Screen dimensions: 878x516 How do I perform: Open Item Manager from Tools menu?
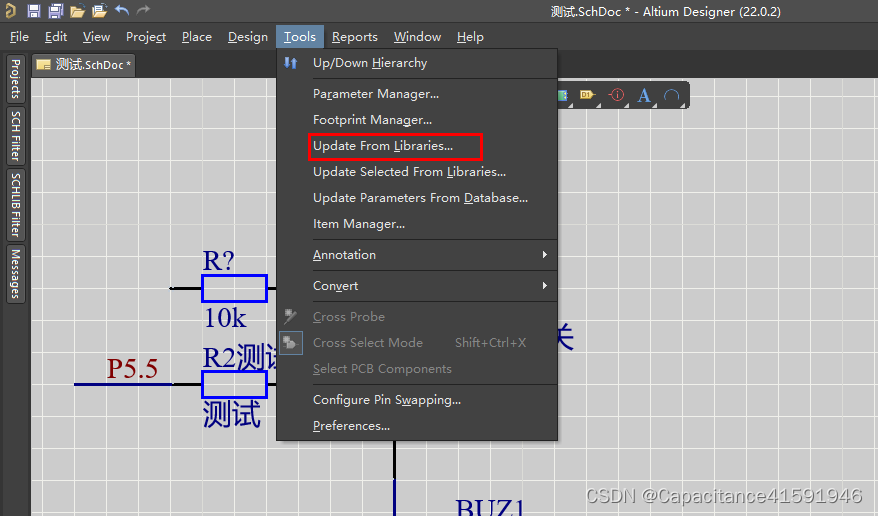coord(417,224)
